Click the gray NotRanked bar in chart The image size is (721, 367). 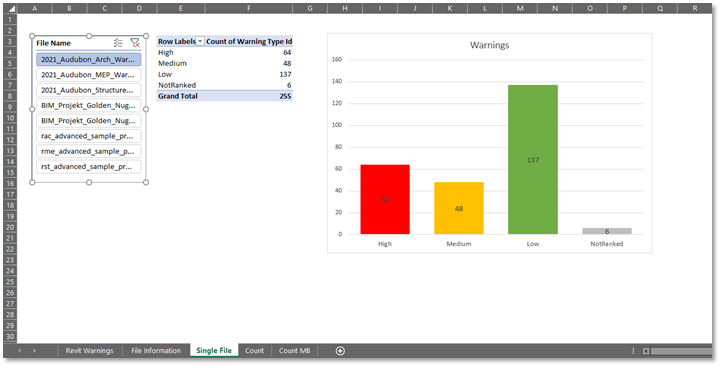607,231
